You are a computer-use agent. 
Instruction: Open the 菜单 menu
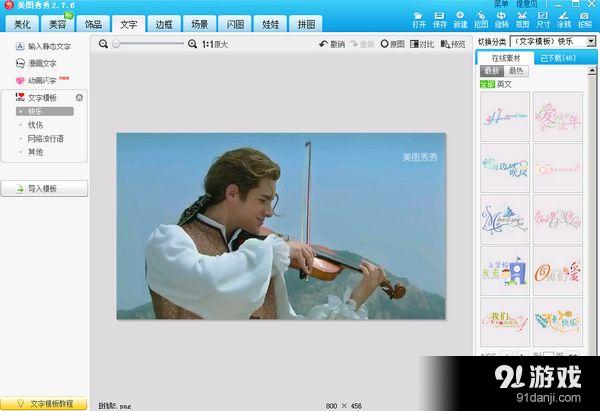(501, 4)
